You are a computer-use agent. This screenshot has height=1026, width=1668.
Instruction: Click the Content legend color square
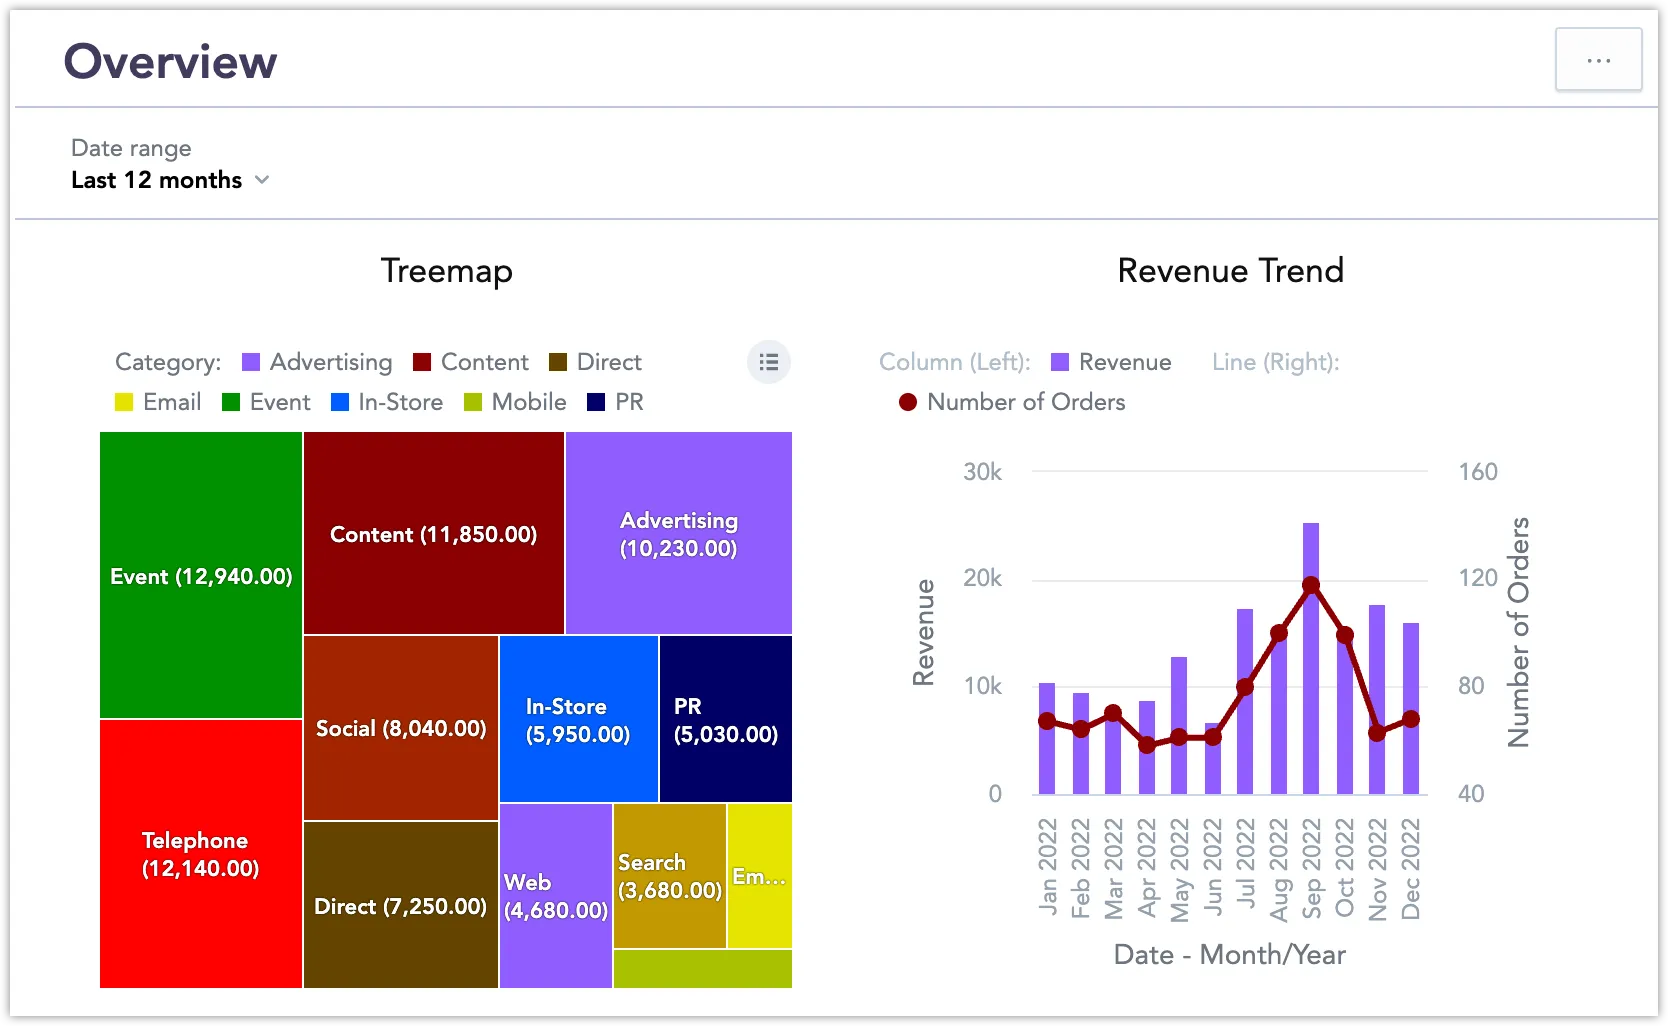coord(421,362)
